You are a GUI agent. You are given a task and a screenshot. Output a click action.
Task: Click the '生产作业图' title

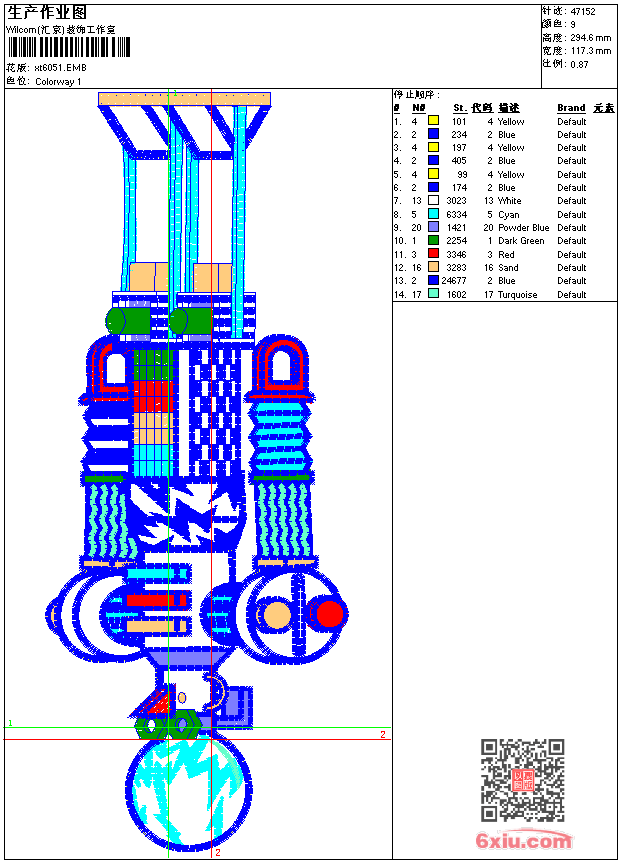tap(47, 13)
